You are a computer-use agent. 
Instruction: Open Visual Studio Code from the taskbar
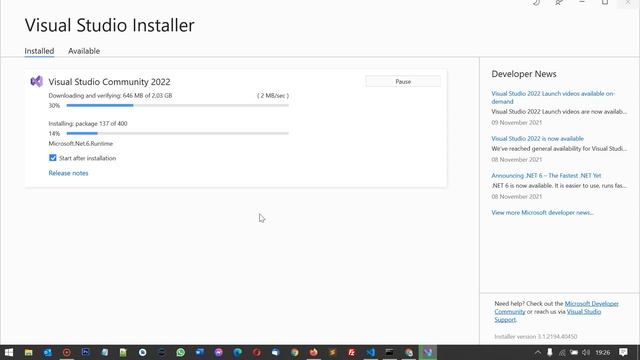[371, 352]
